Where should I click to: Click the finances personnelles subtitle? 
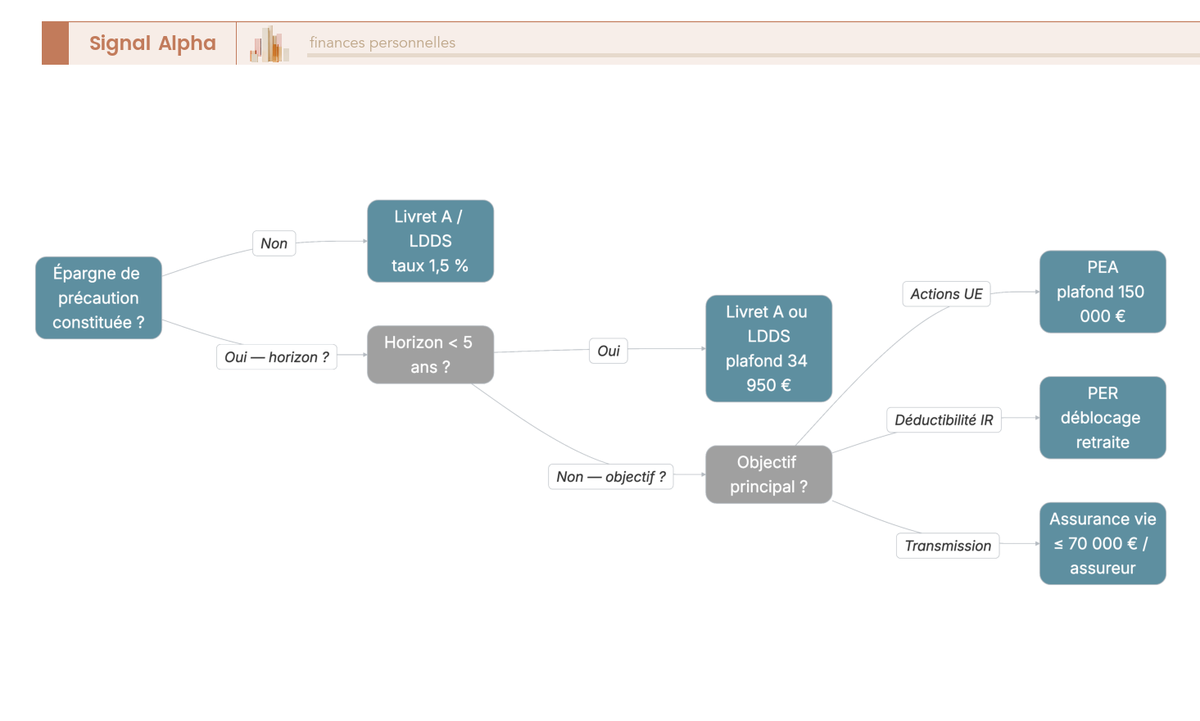(x=382, y=43)
